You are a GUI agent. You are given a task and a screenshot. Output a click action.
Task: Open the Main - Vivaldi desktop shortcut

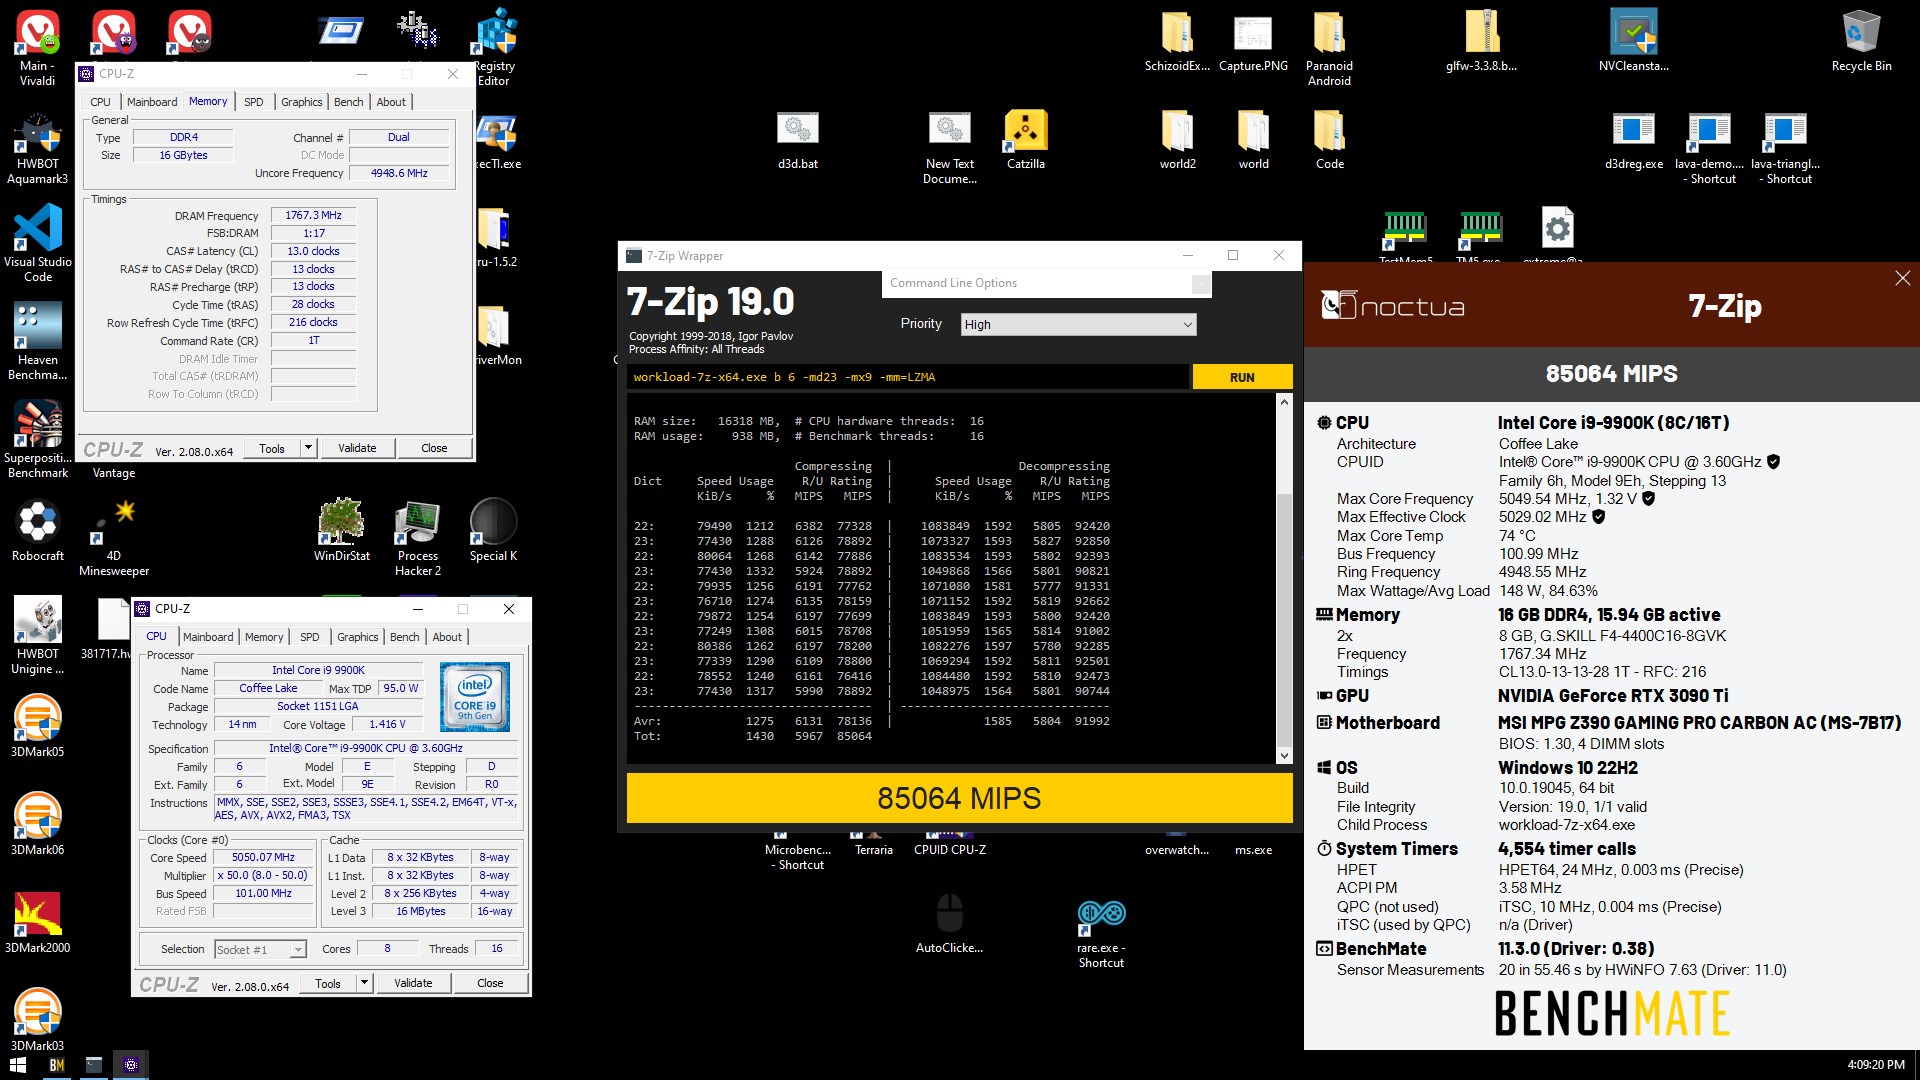[37, 48]
